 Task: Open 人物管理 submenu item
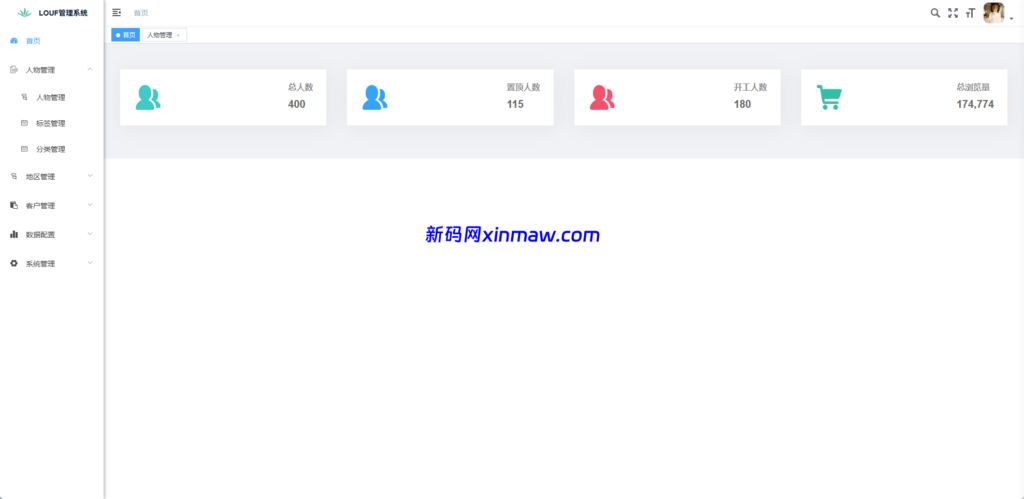[50, 98]
